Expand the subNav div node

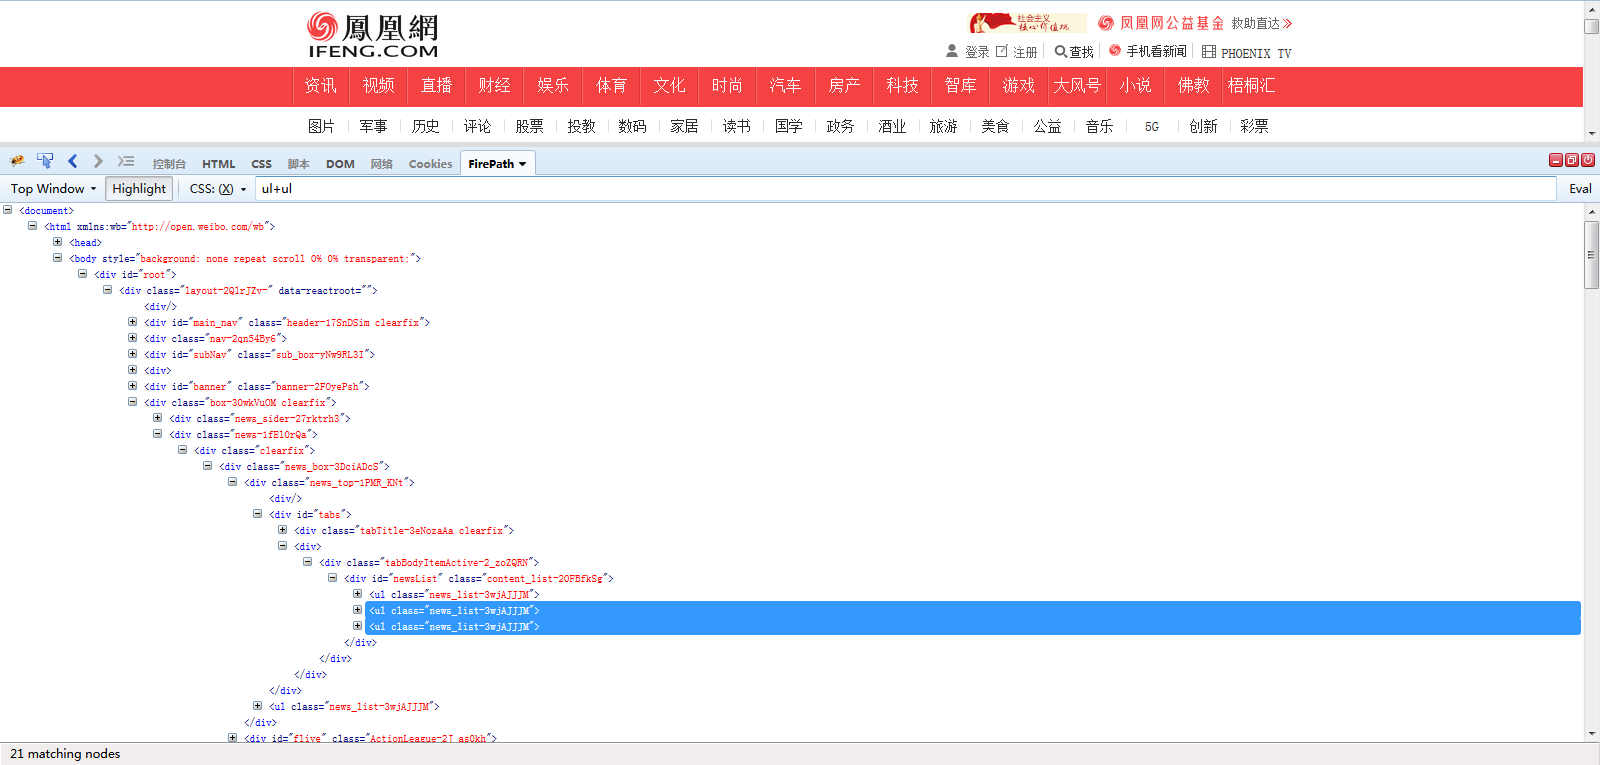[132, 354]
